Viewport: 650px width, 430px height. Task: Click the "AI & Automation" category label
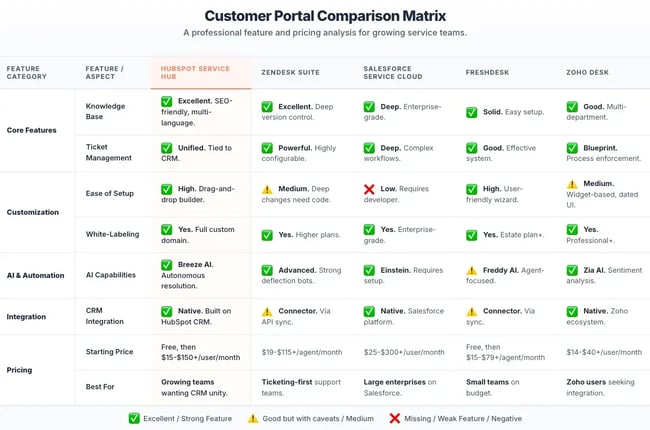[x=34, y=275]
